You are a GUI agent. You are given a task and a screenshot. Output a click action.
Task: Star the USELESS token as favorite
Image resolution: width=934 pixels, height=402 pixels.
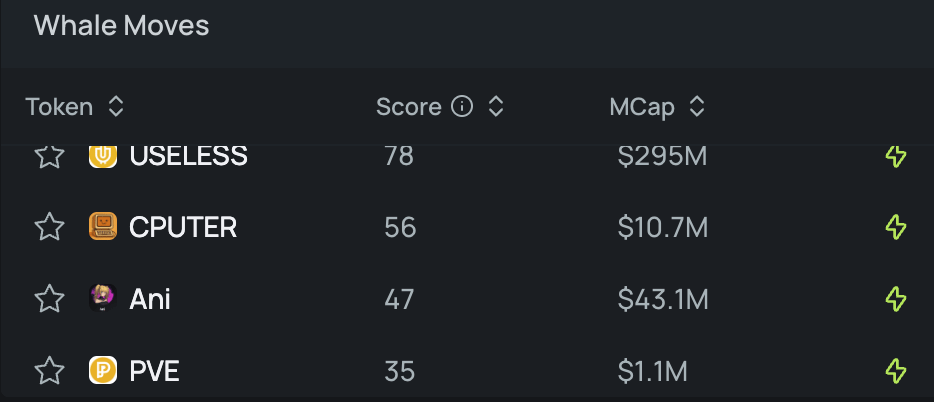[x=49, y=156]
